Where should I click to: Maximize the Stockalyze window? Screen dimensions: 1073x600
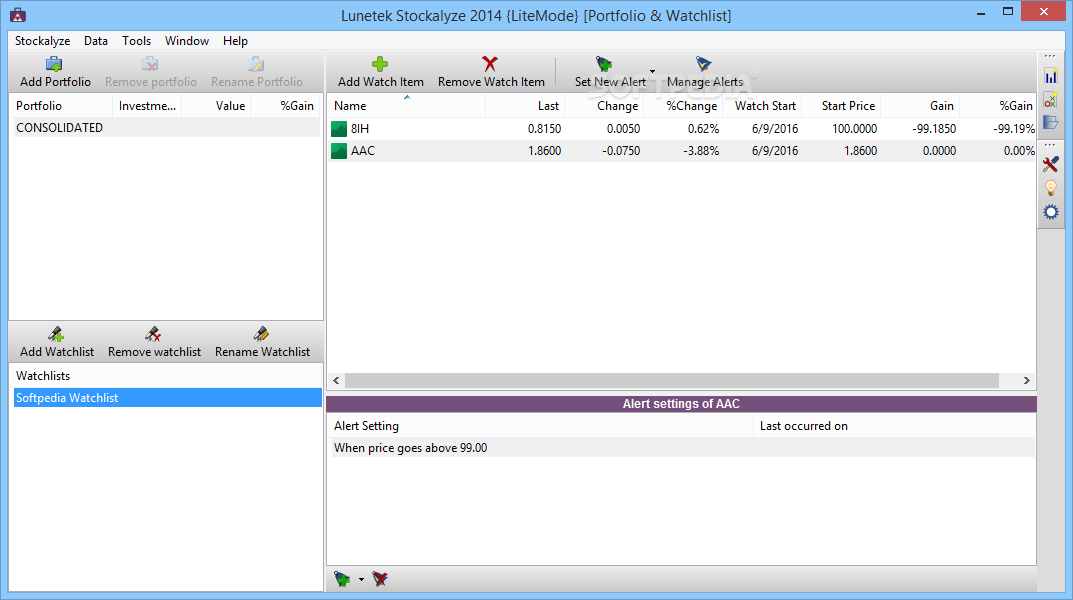tap(1008, 12)
